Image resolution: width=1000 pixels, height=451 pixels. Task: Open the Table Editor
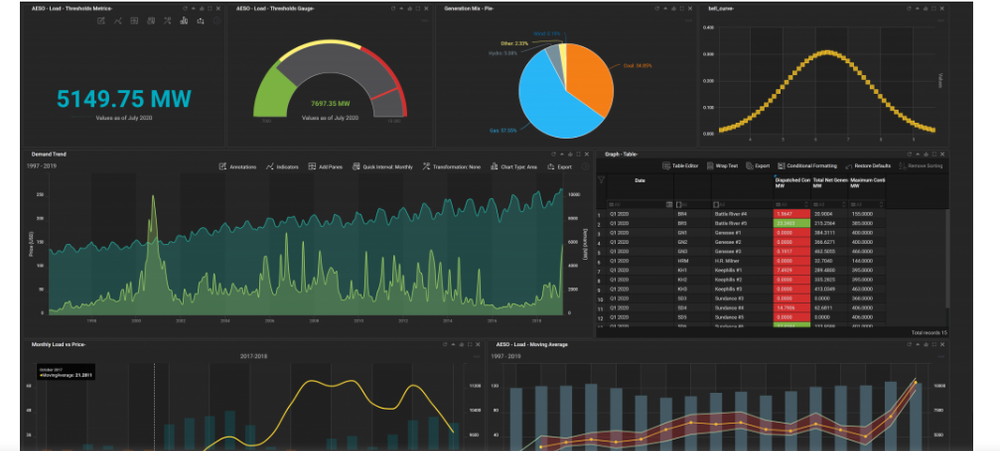[x=680, y=166]
